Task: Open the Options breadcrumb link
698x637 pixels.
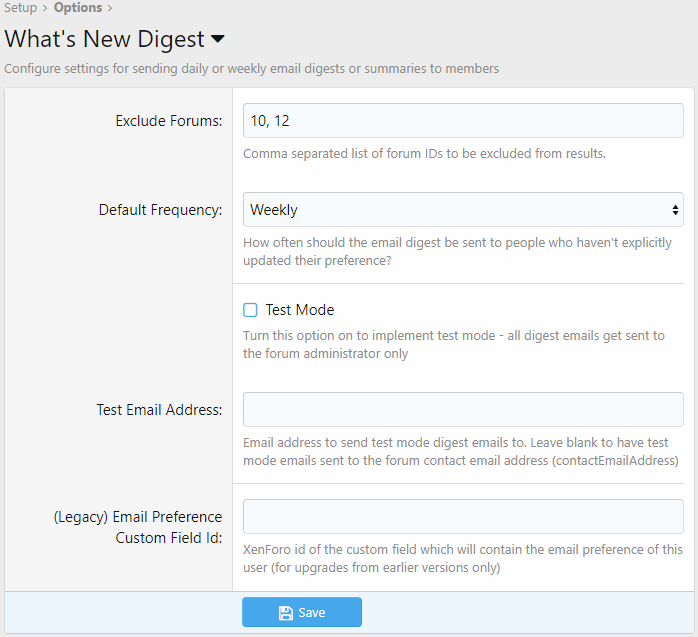Action: click(x=78, y=8)
